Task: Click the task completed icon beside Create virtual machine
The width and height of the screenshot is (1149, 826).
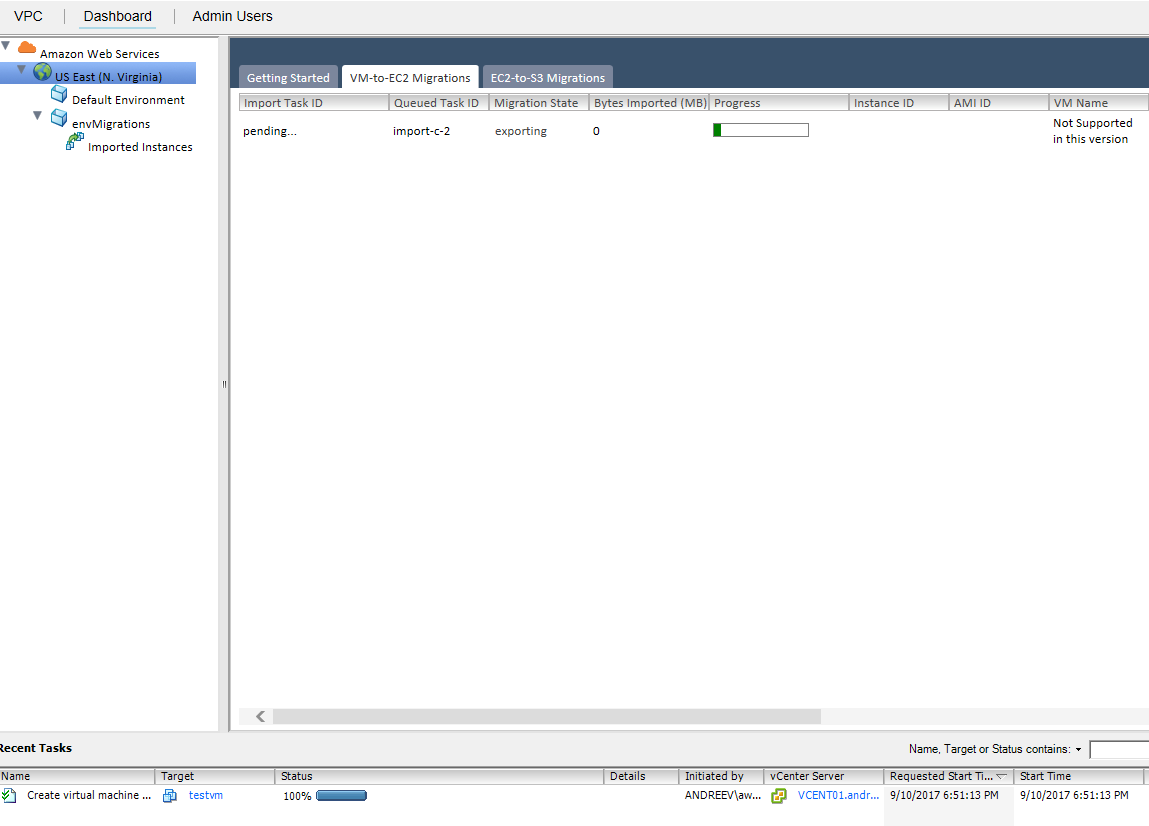Action: tap(9, 795)
